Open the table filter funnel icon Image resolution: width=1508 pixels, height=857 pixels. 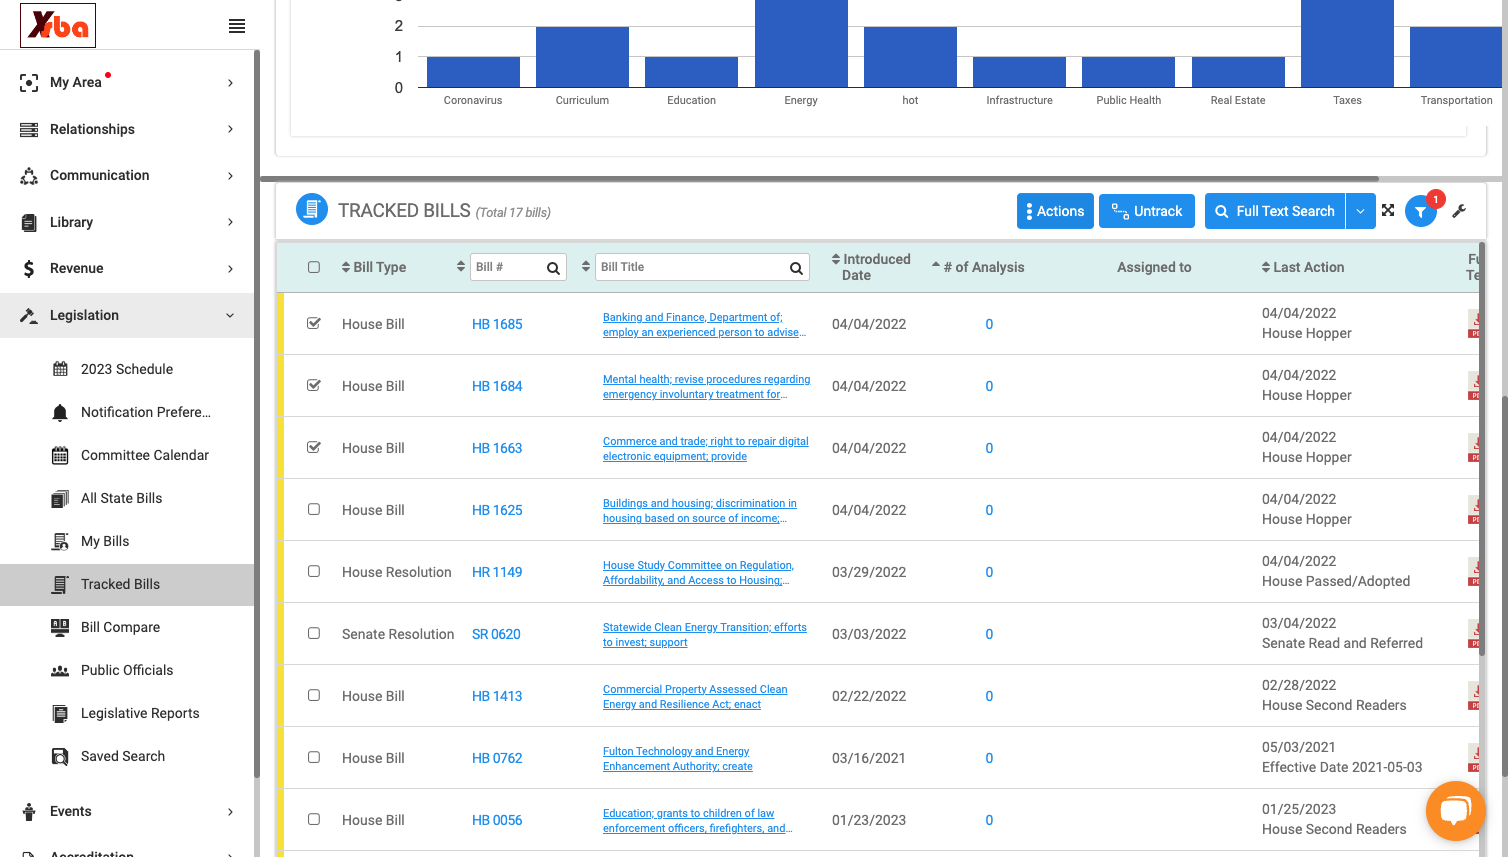pos(1420,212)
